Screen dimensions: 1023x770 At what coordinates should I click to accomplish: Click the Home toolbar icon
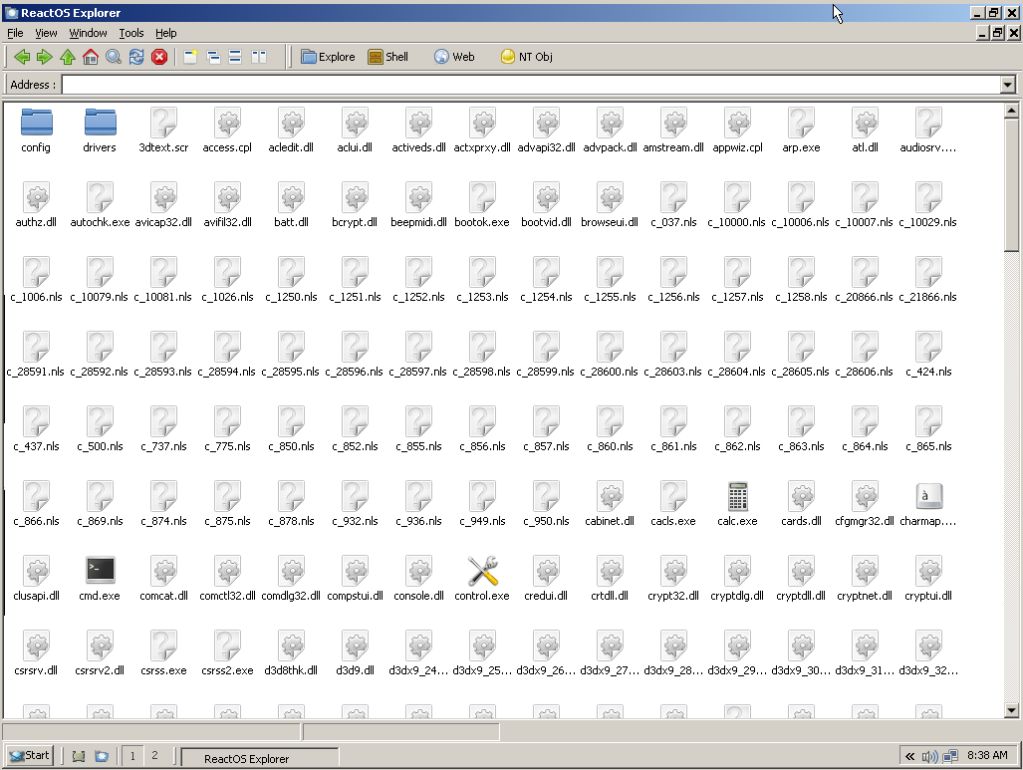coord(89,57)
